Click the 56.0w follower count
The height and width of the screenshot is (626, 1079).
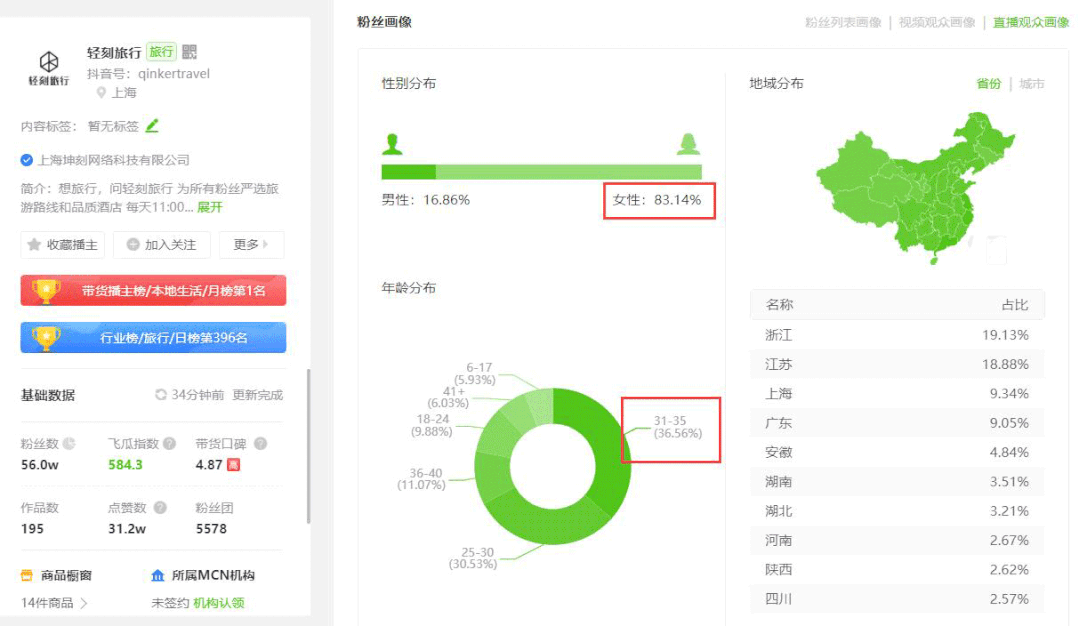click(40, 464)
